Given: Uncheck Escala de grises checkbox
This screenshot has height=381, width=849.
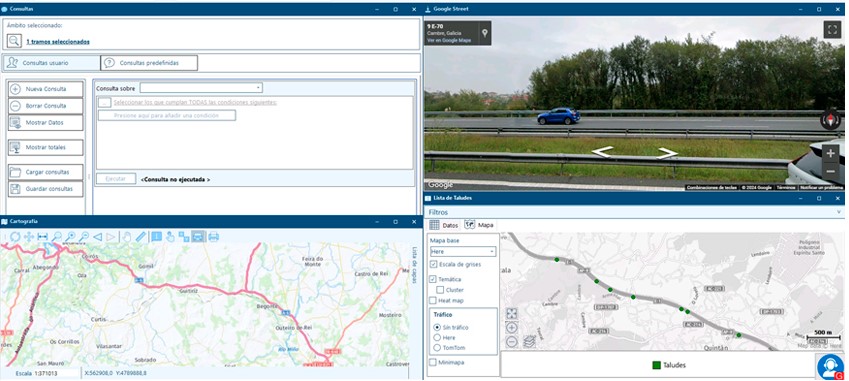Looking at the screenshot, I should pos(433,264).
